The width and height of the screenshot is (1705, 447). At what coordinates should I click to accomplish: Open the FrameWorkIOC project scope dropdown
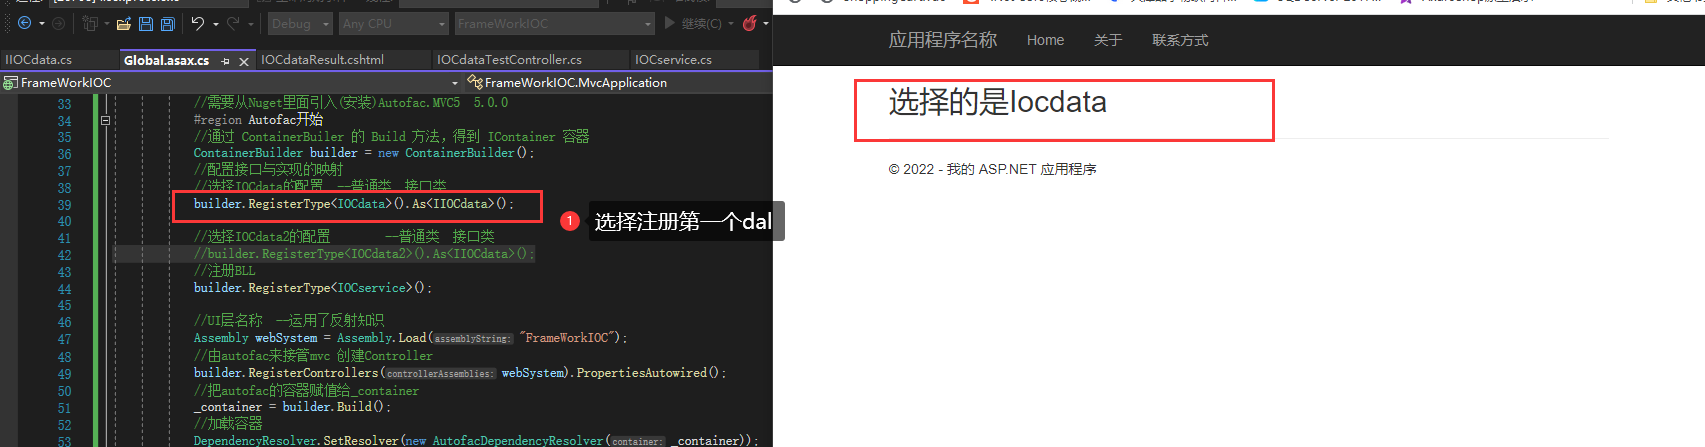(231, 83)
